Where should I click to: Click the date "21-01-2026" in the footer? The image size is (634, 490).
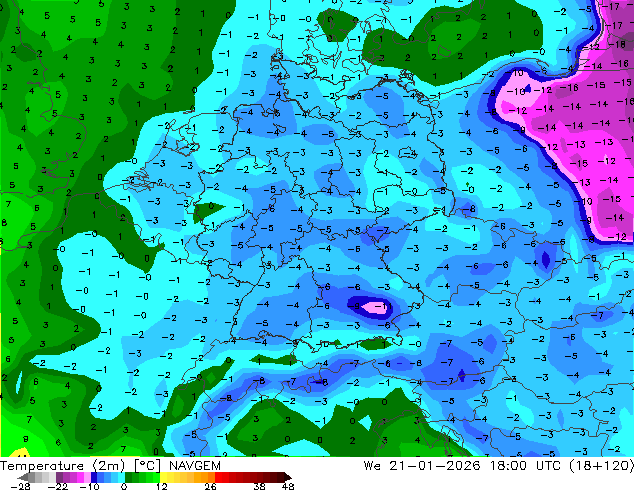tap(435, 466)
